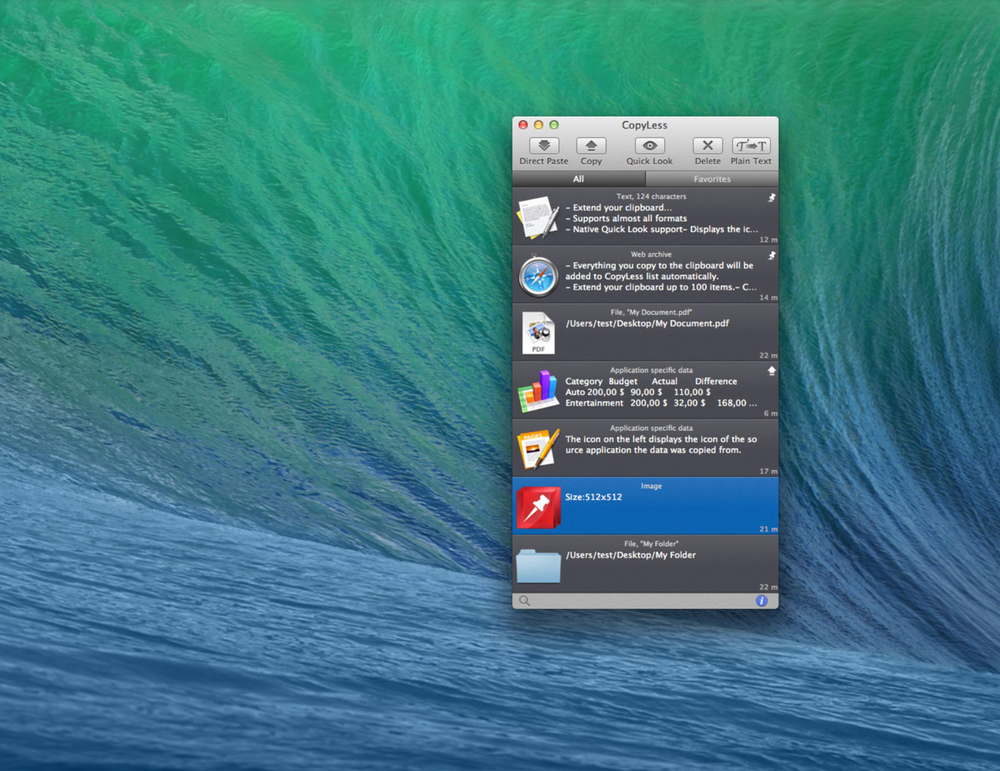Image resolution: width=1000 pixels, height=771 pixels.
Task: Close the CopyLess window
Action: 523,125
